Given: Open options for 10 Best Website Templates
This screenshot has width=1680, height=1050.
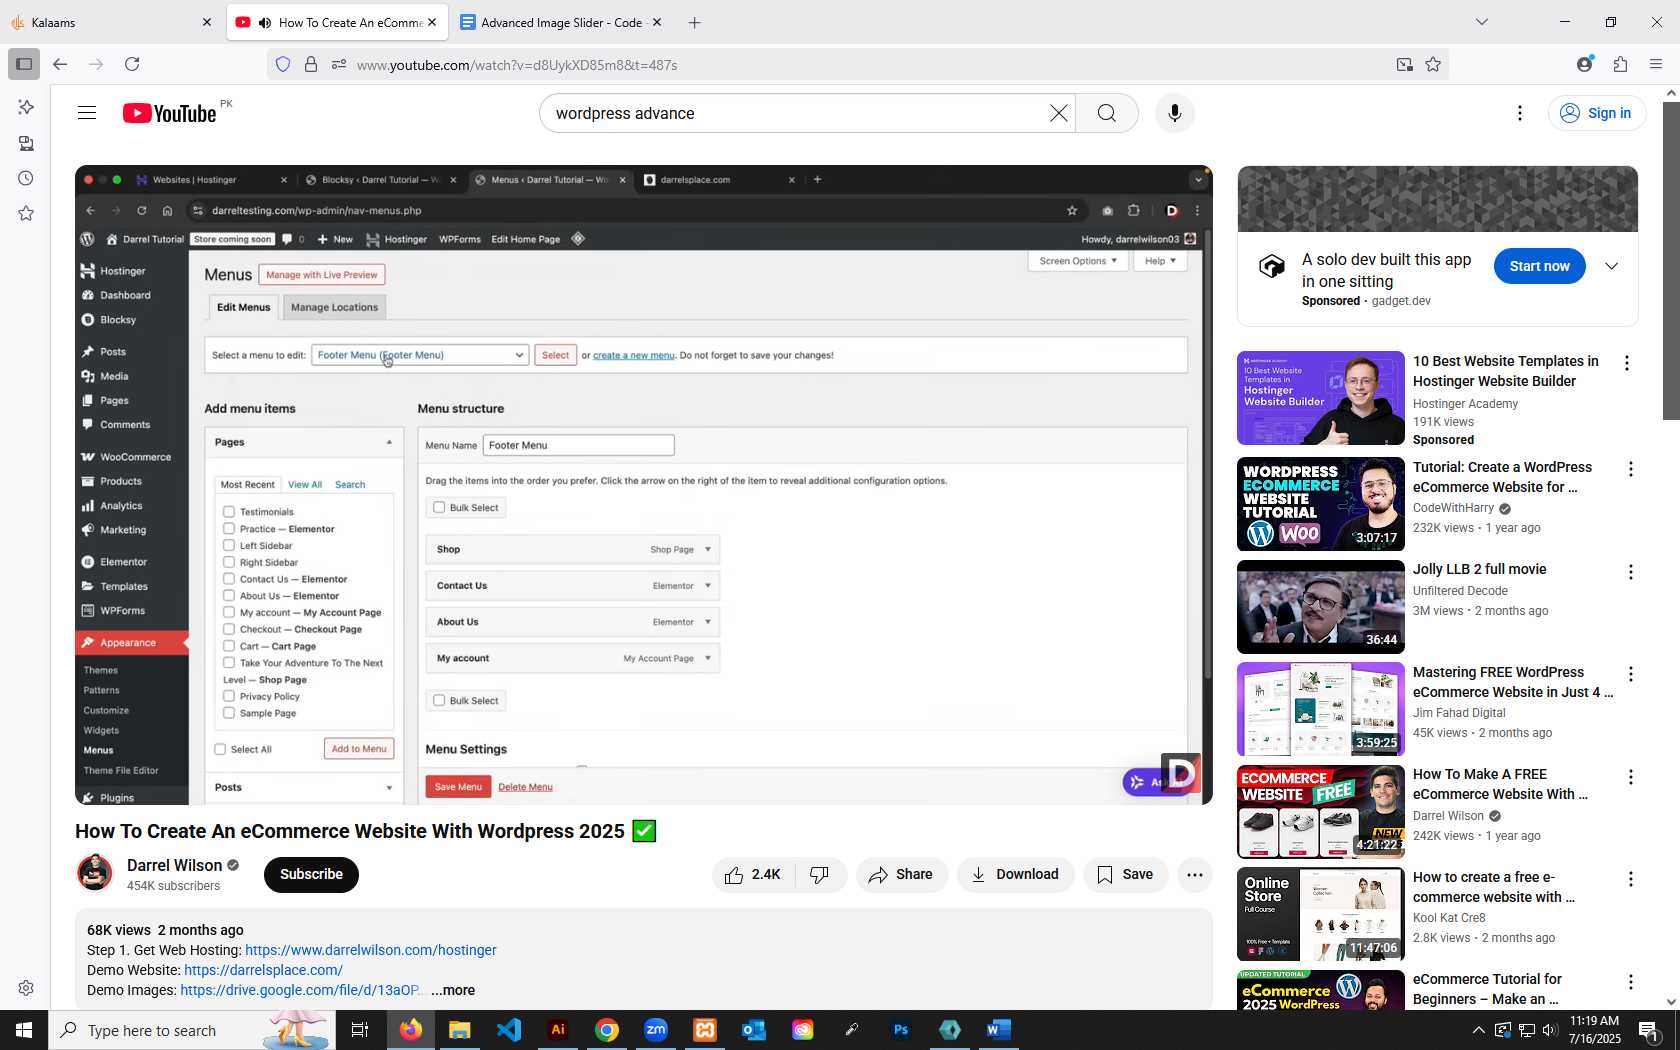Looking at the screenshot, I should (1627, 363).
